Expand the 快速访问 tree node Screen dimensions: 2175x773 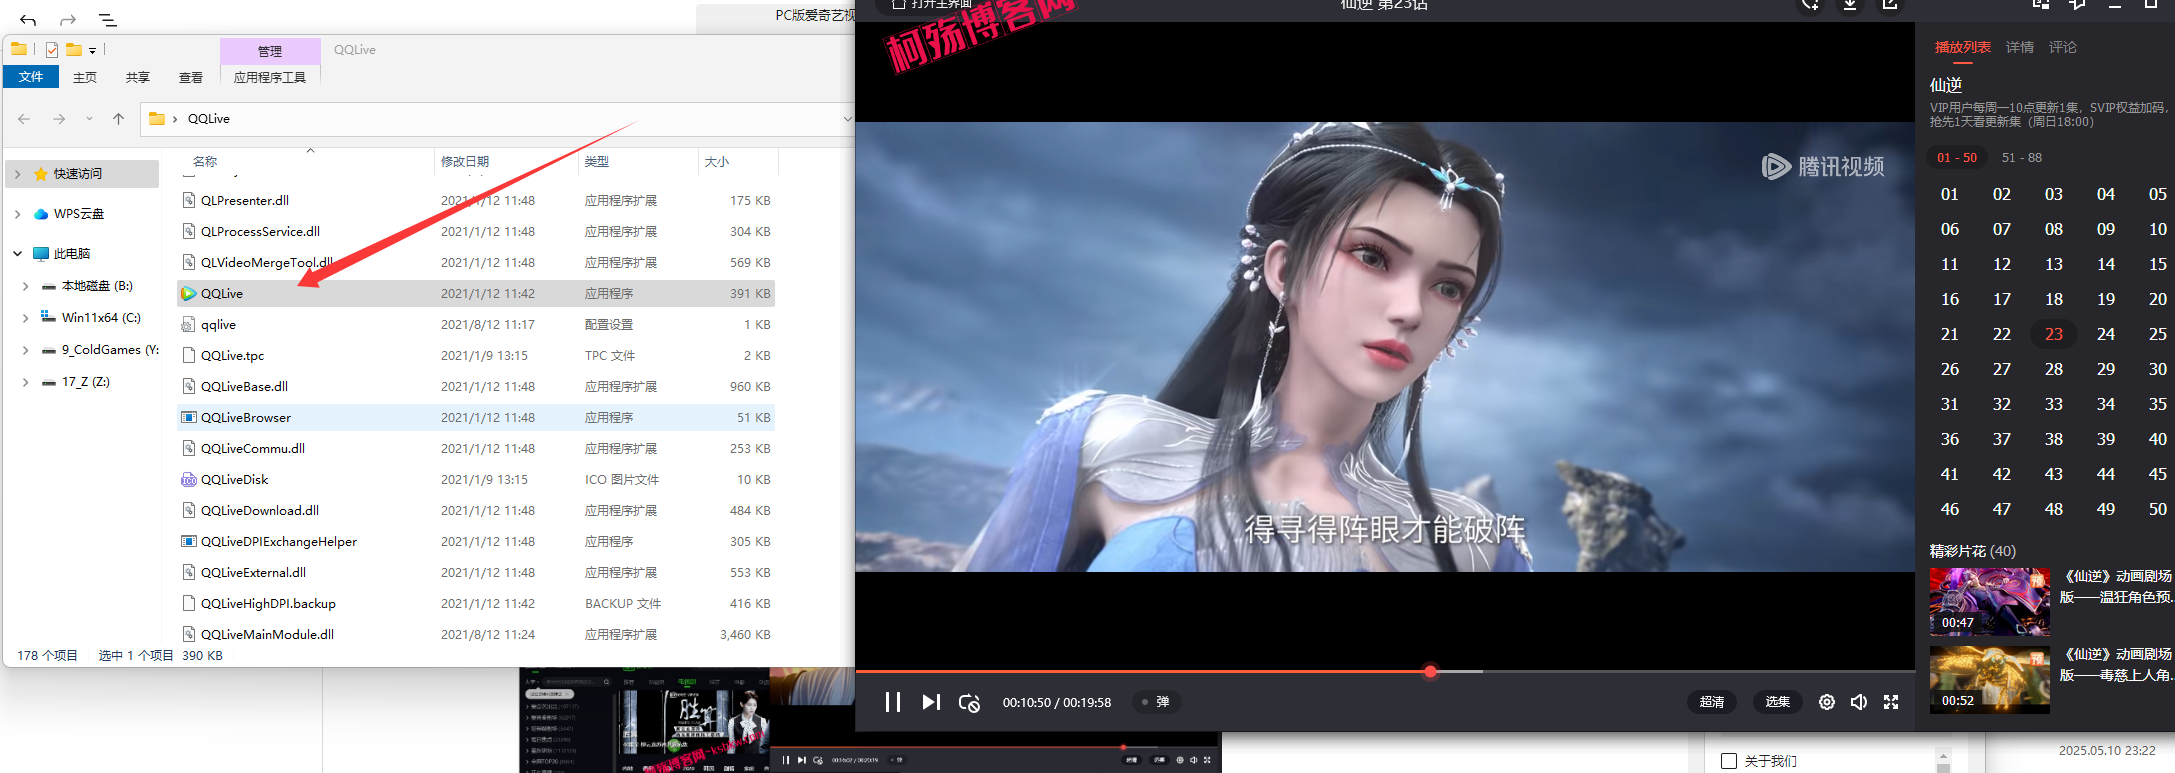click(x=17, y=174)
